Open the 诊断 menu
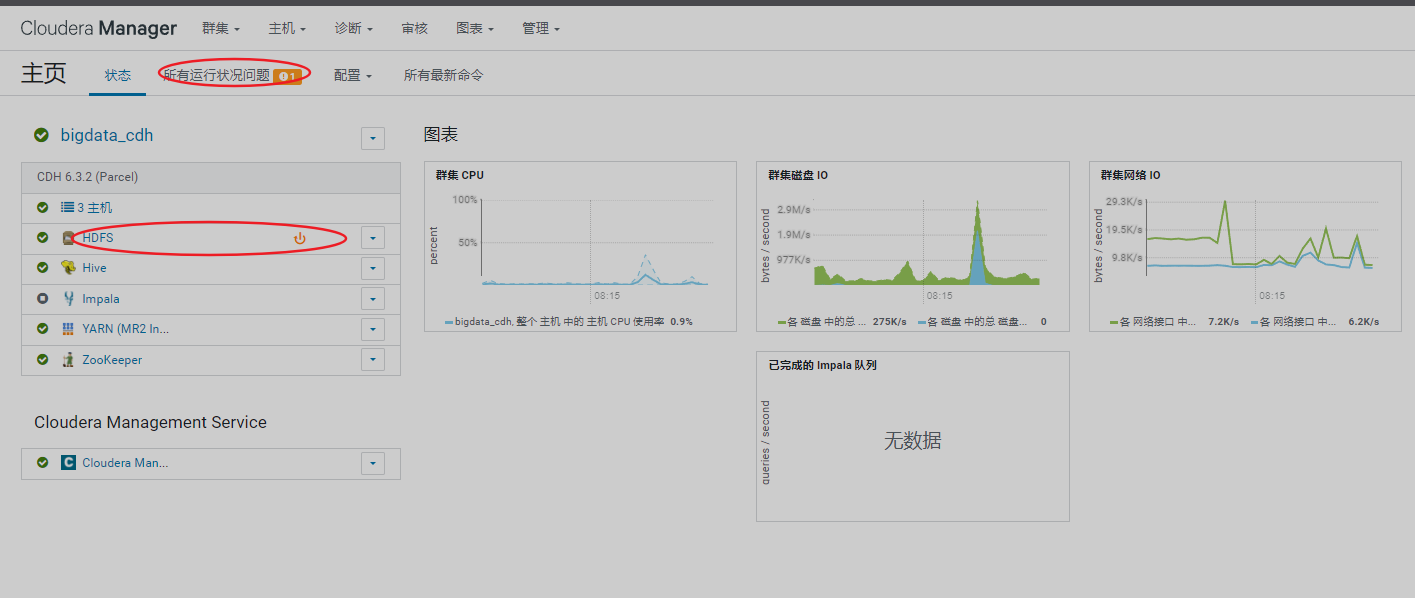Image resolution: width=1415 pixels, height=598 pixels. [353, 28]
